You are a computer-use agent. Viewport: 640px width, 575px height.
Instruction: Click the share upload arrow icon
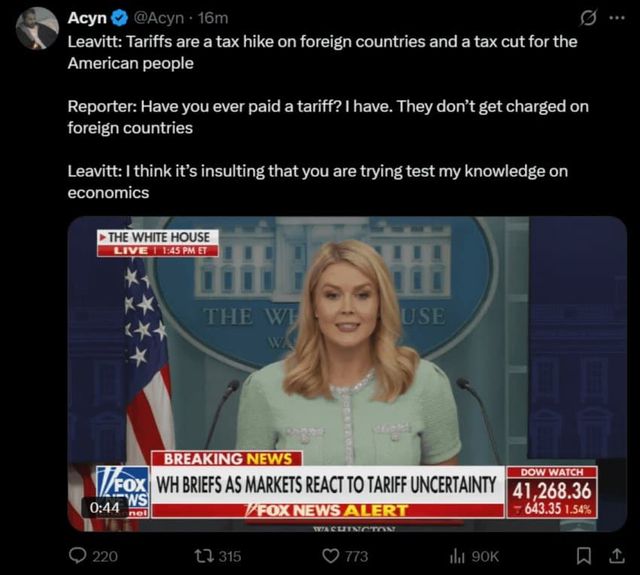616,556
